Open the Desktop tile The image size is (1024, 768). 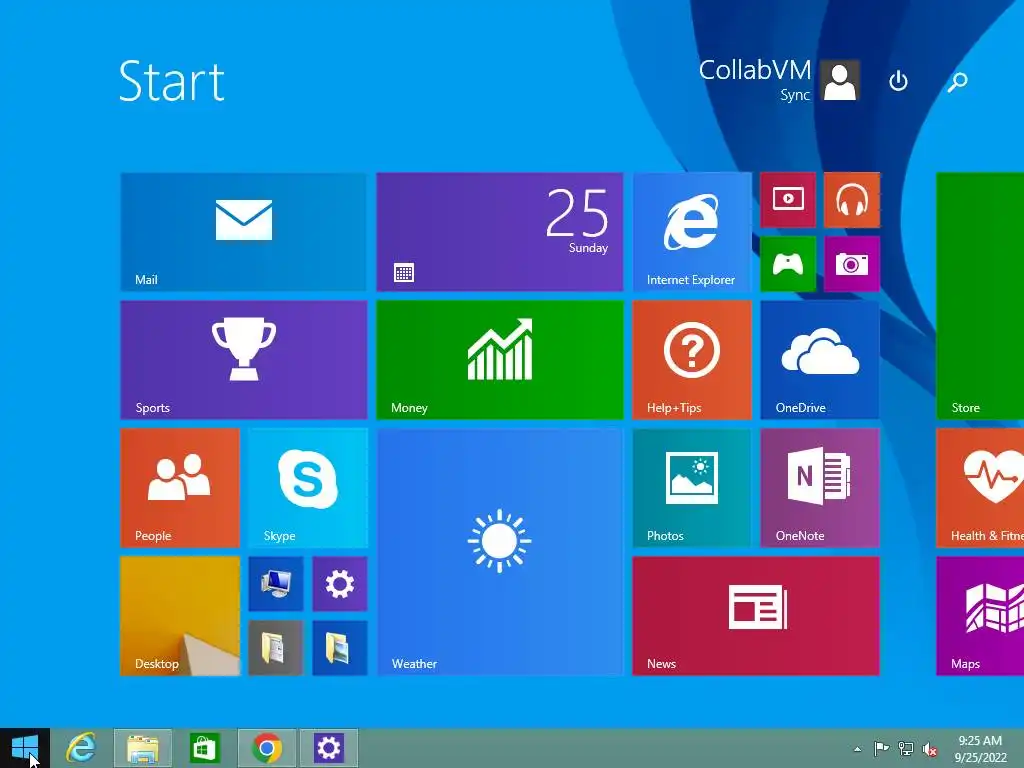coord(180,616)
